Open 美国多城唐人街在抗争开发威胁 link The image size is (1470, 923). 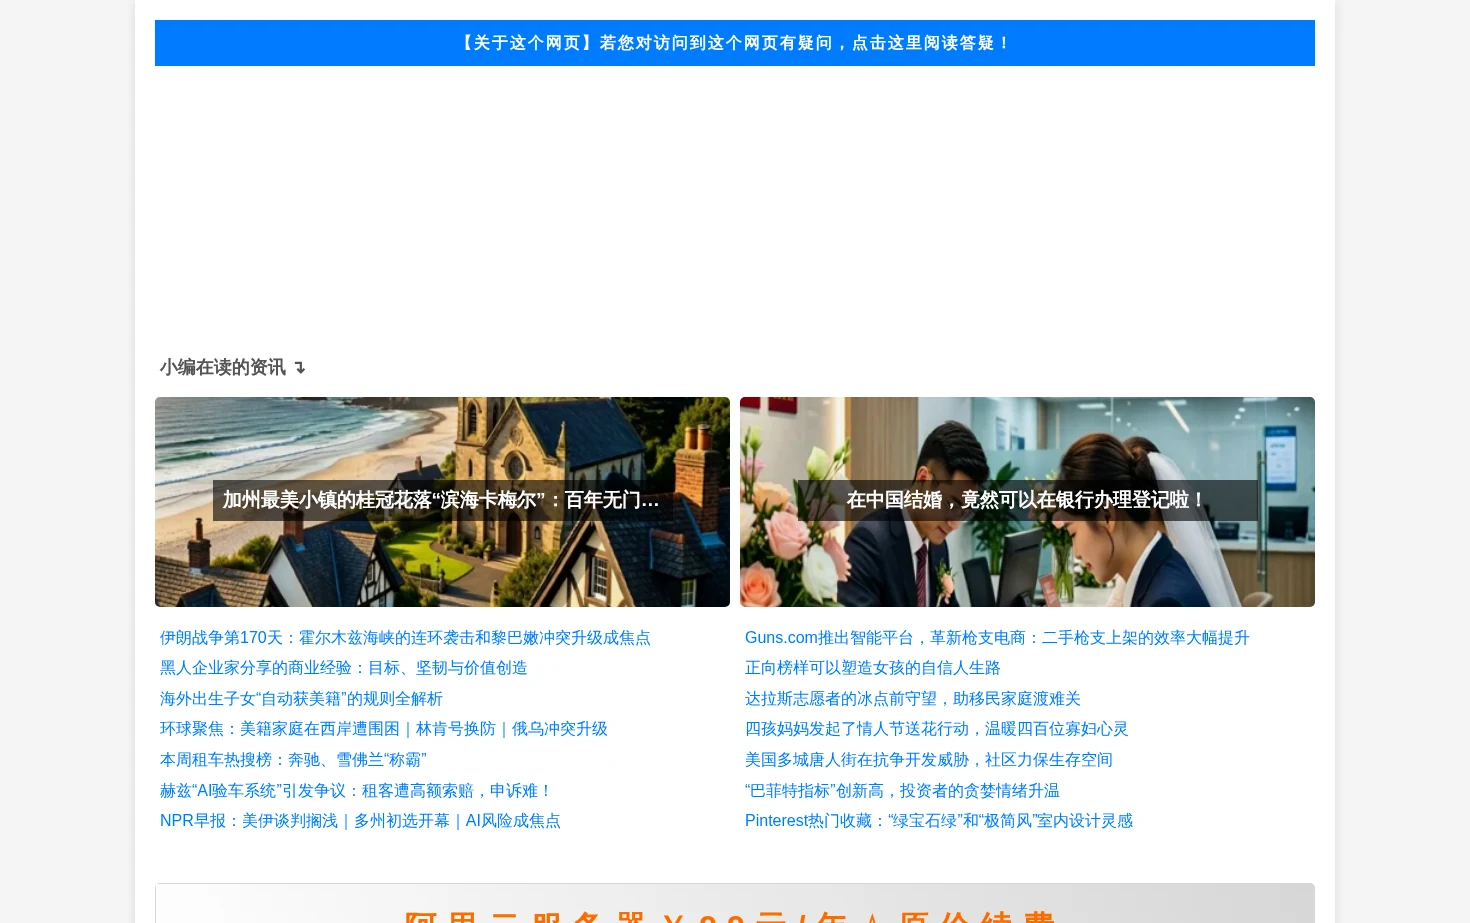(929, 760)
